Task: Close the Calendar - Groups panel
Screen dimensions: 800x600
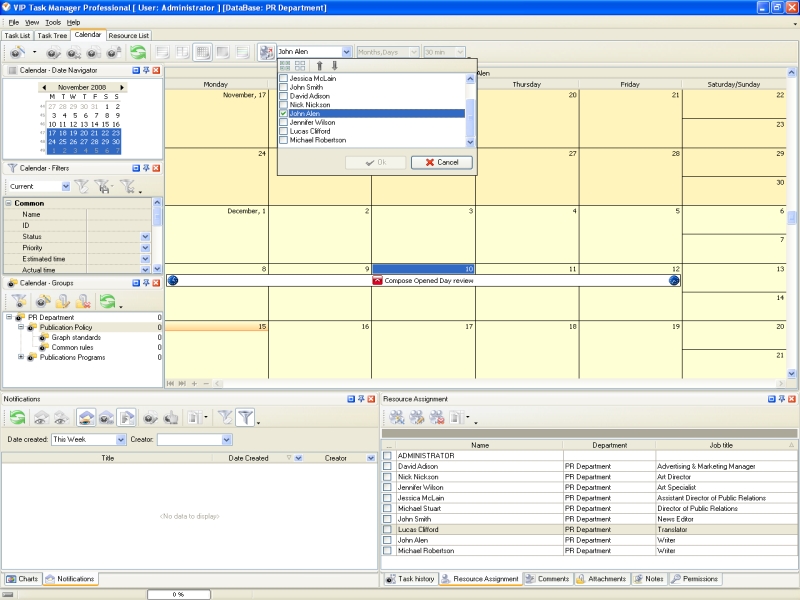Action: (156, 283)
